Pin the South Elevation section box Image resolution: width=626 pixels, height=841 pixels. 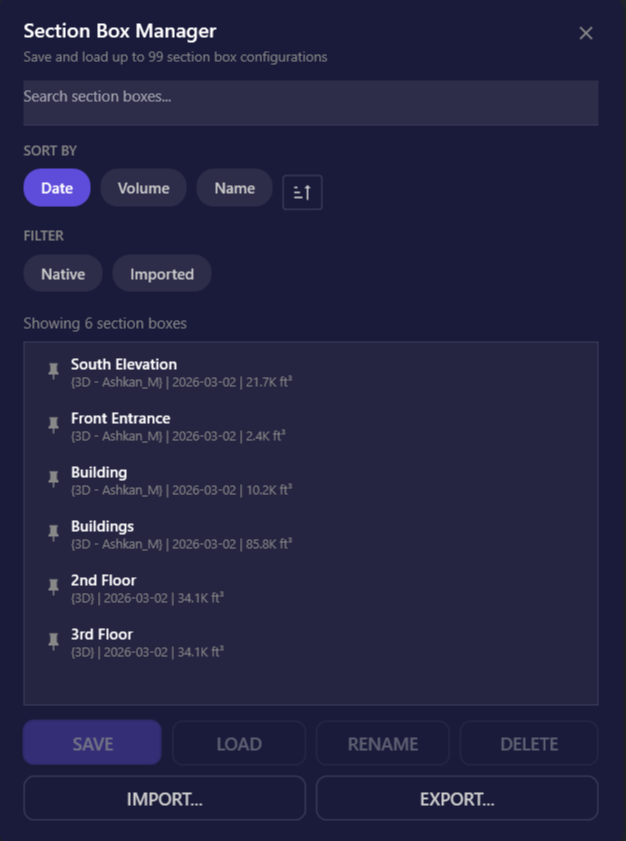pos(52,370)
